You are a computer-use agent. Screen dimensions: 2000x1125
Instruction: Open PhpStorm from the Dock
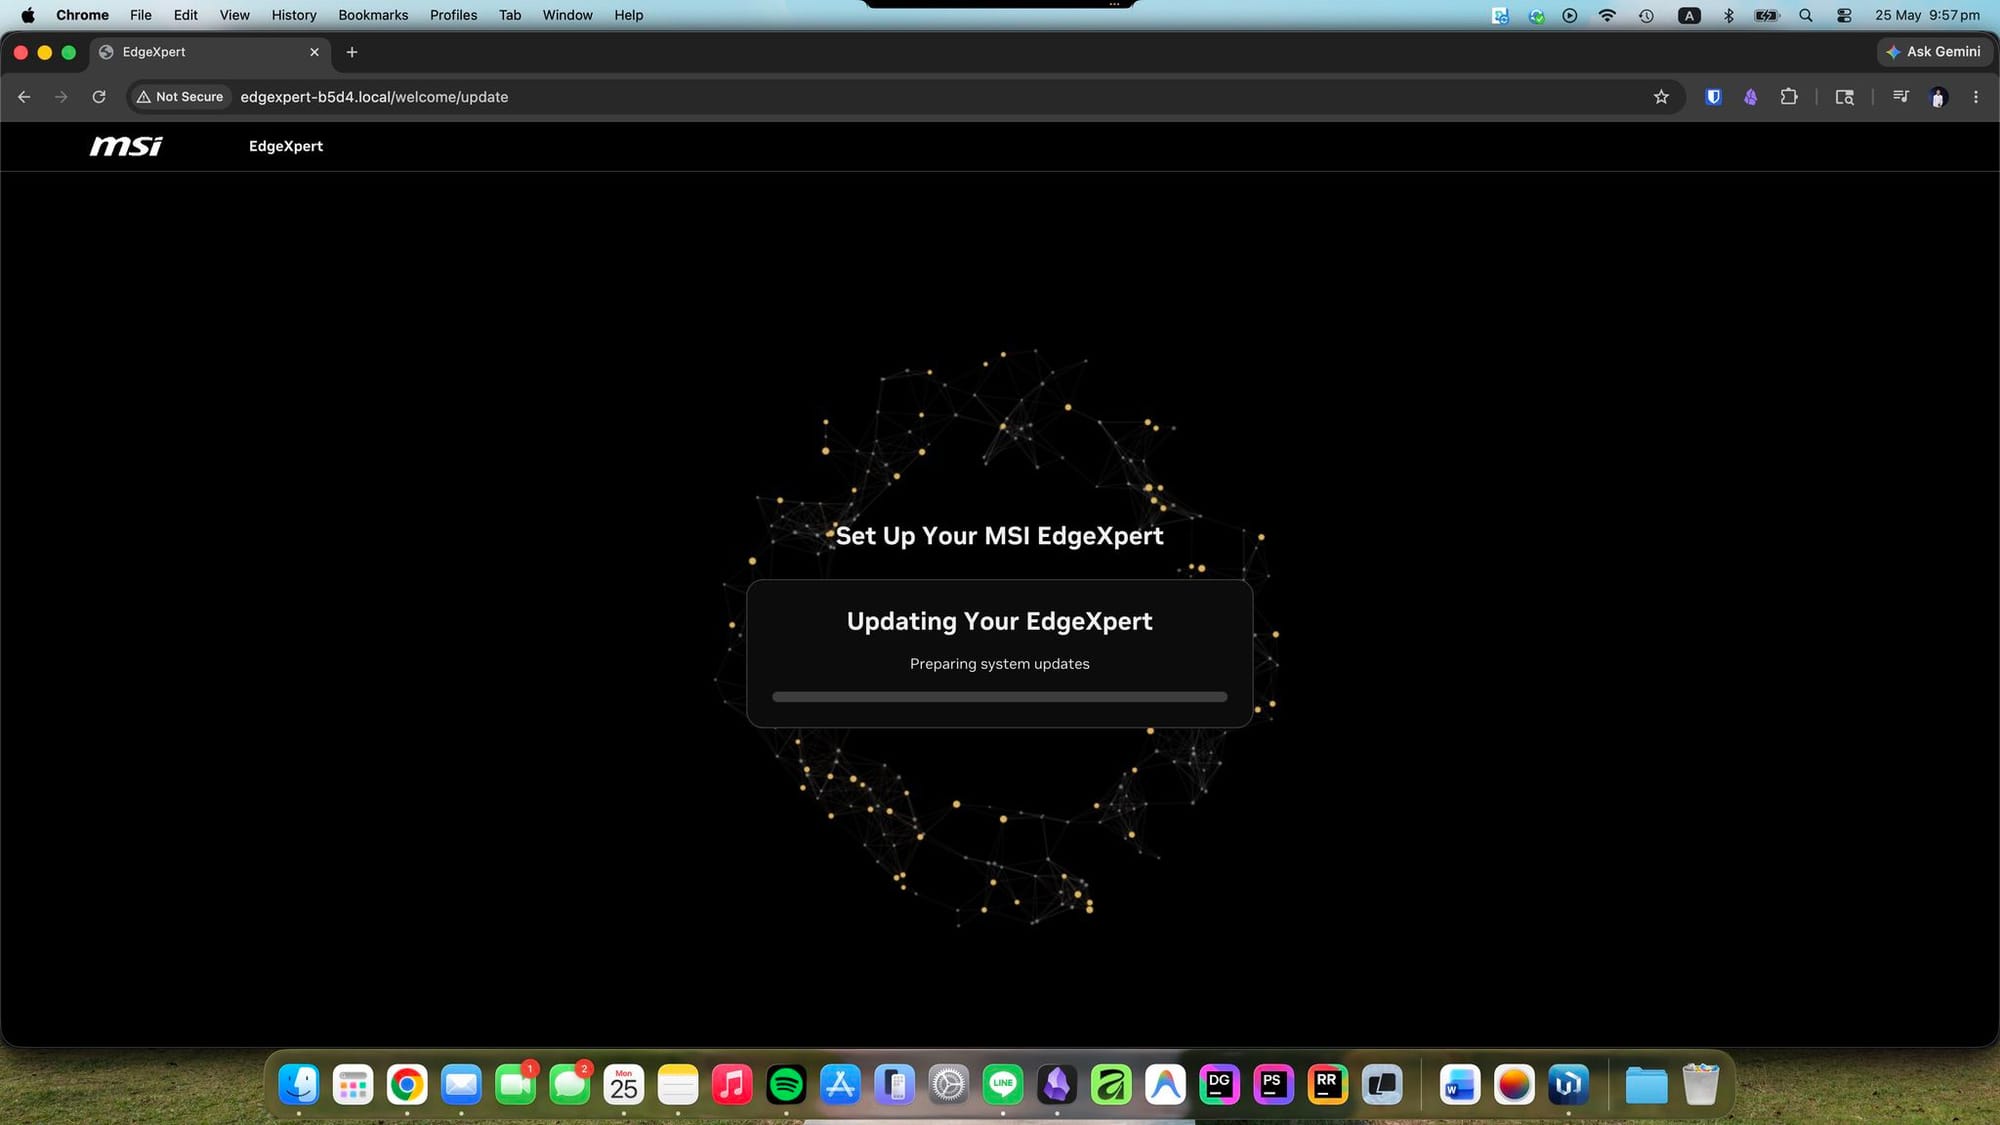click(x=1273, y=1084)
